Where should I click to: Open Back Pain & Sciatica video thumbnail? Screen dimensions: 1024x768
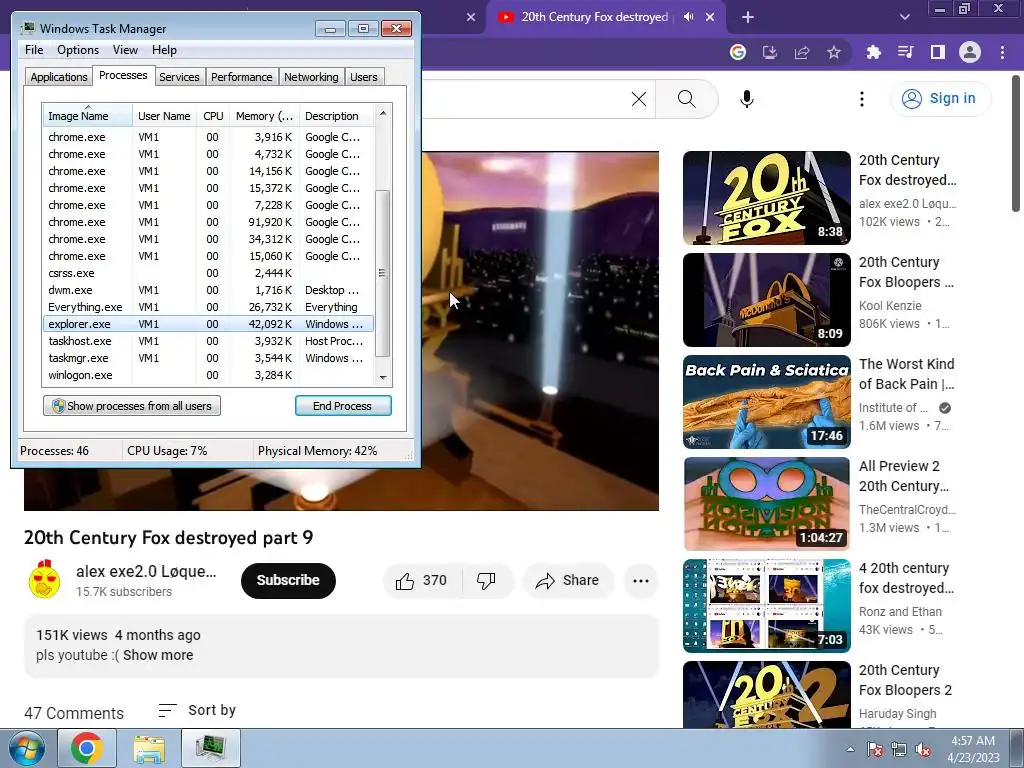(767, 402)
